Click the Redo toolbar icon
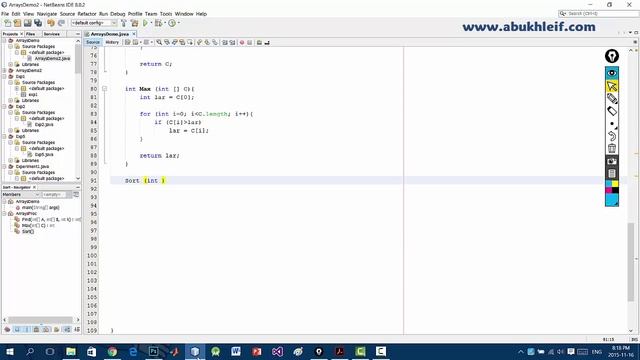The width and height of the screenshot is (640, 360). point(61,23)
